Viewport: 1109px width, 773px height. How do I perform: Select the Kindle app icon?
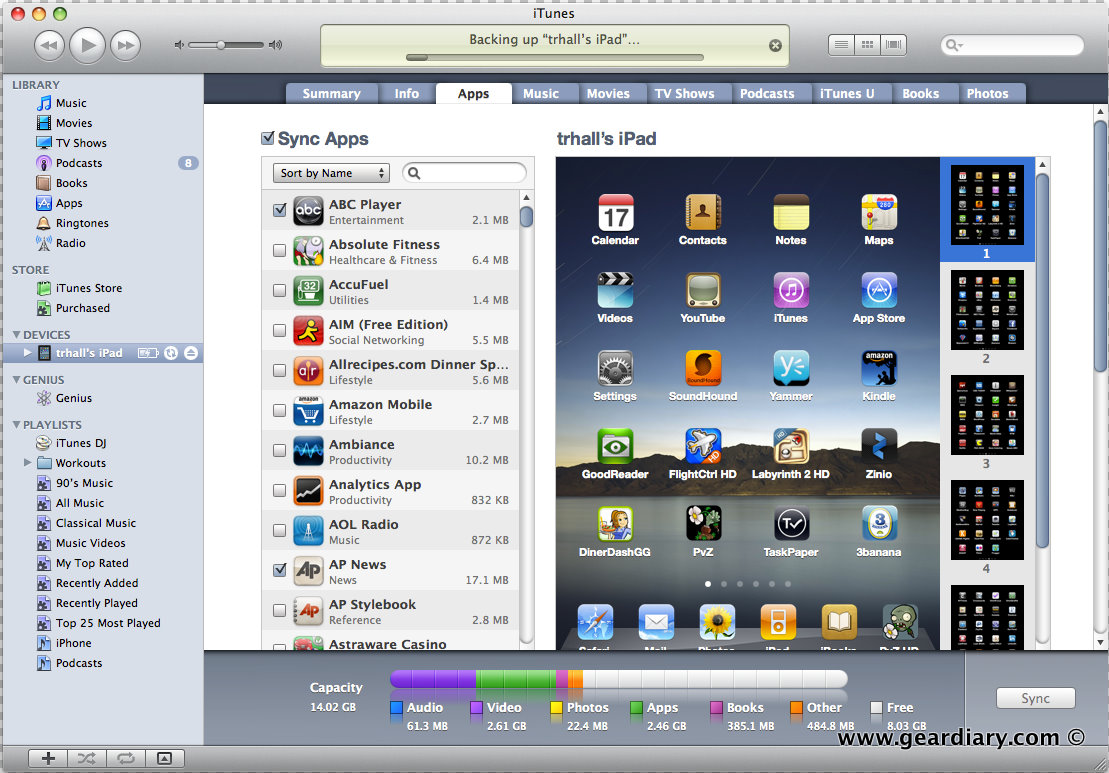[x=879, y=368]
